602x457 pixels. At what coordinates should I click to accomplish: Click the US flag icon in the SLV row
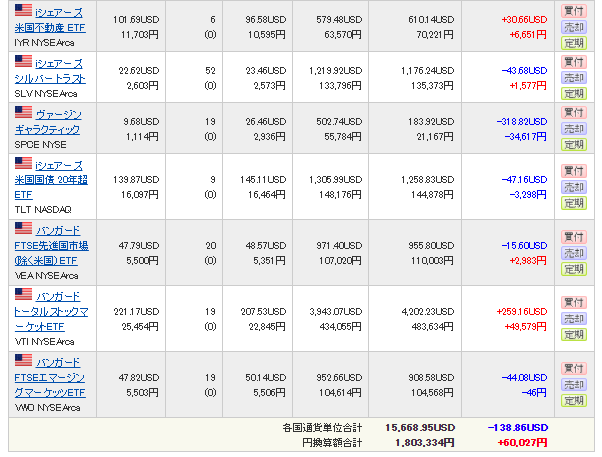coord(23,61)
